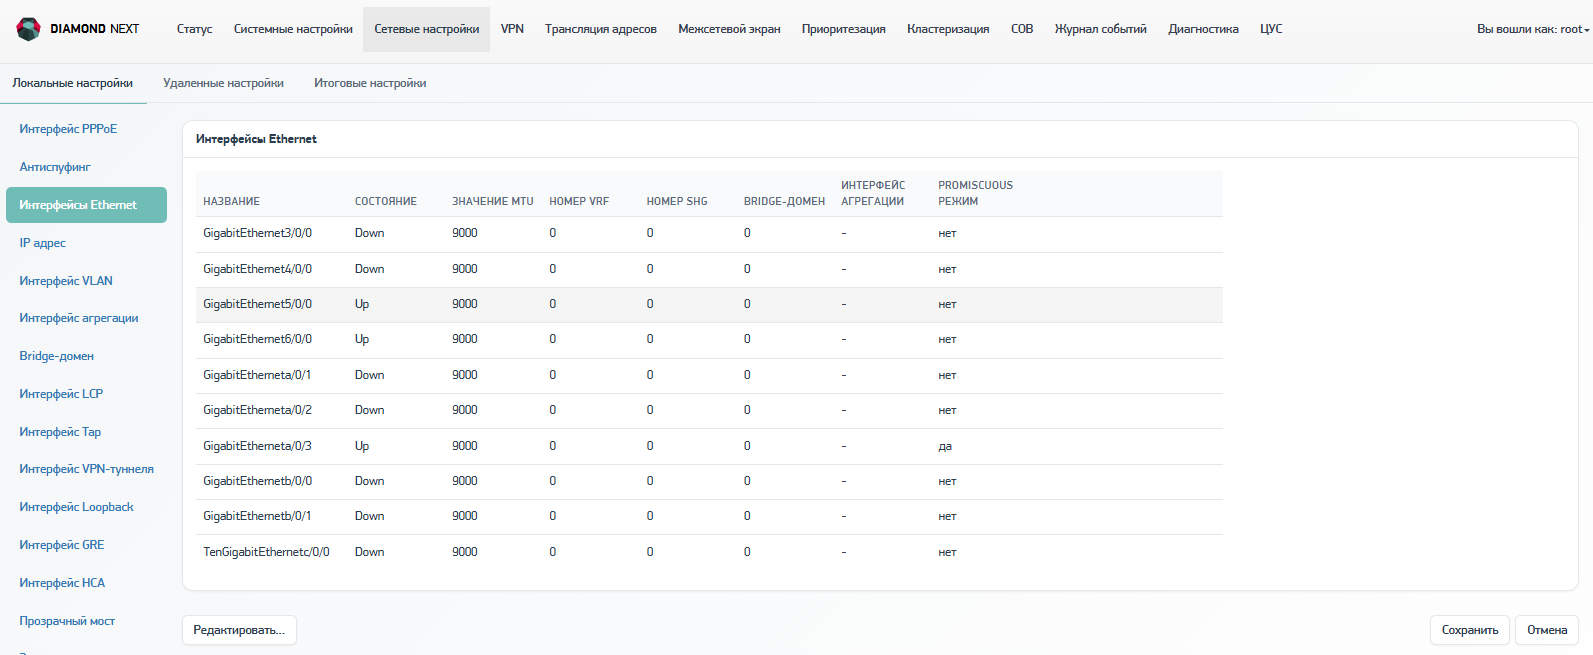
Task: Select row GigabitEthernet3/0/0
Action: click(709, 234)
